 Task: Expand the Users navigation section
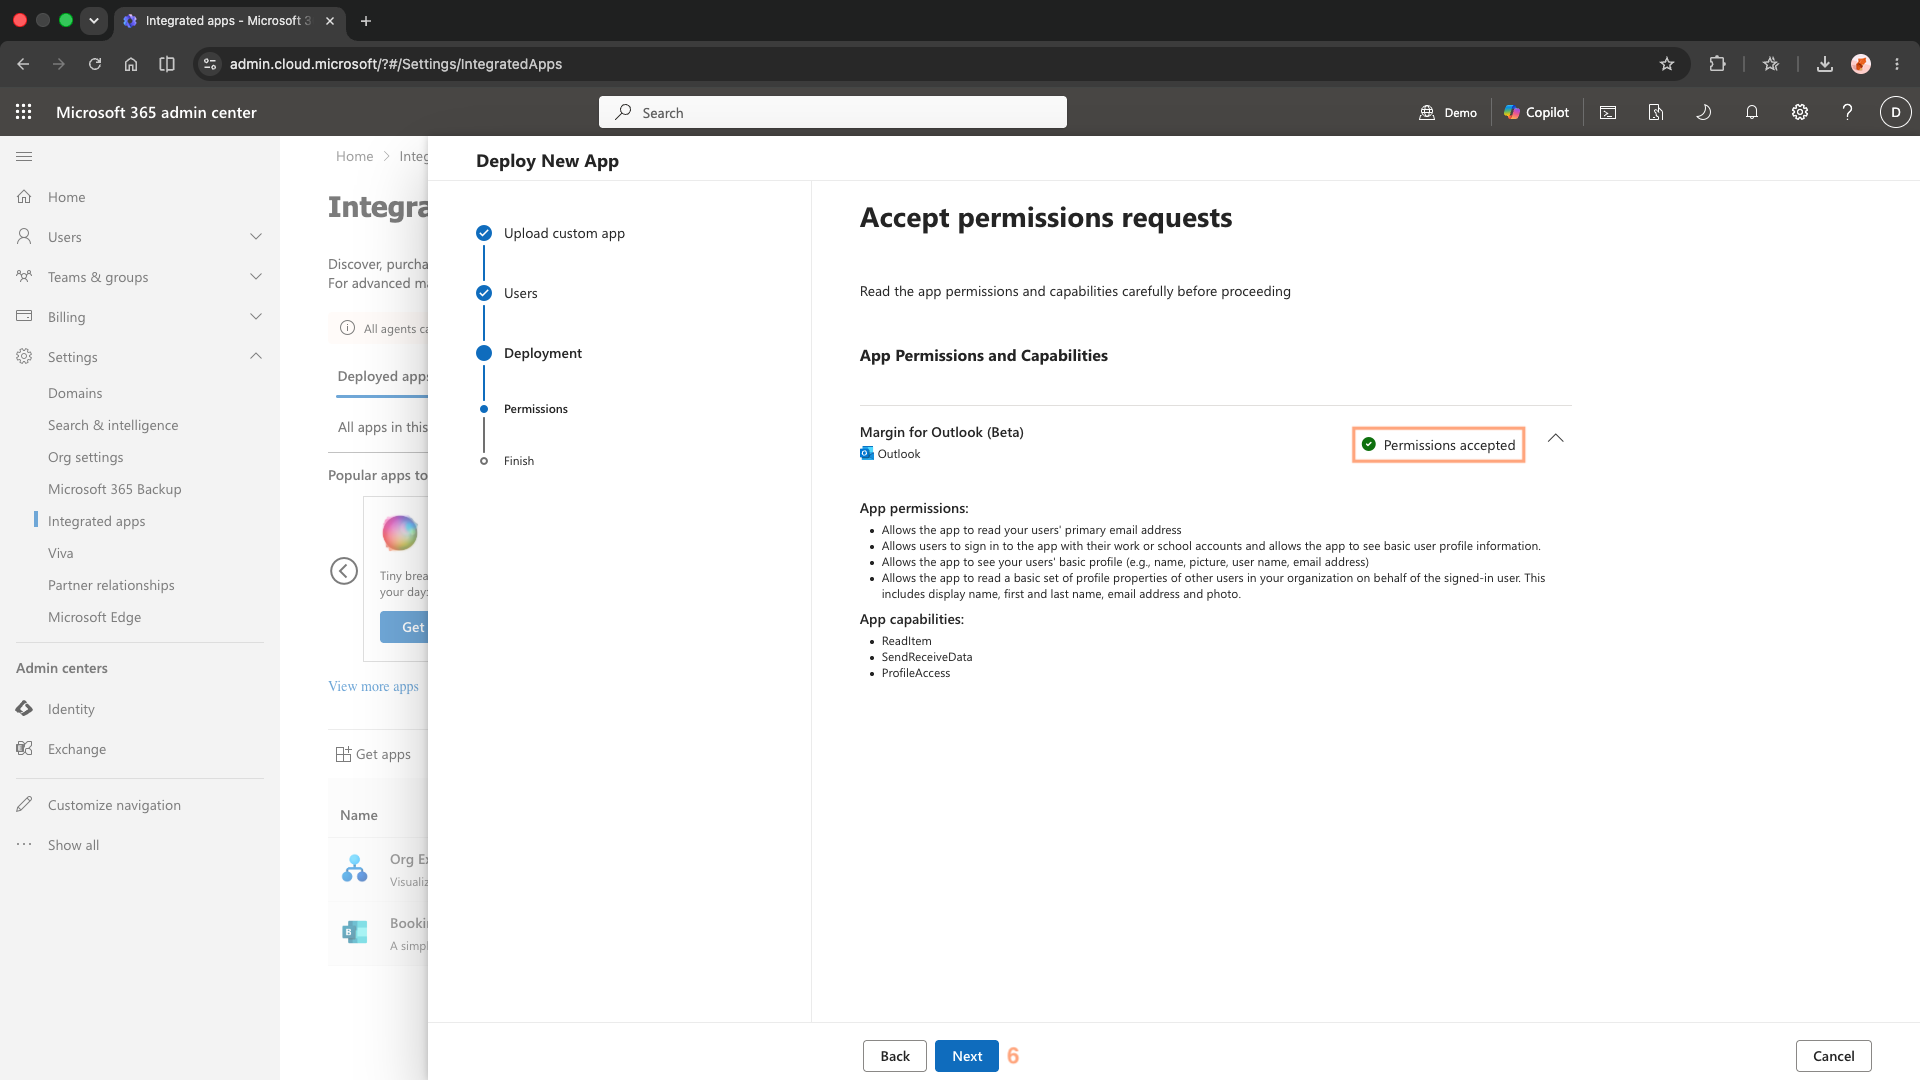click(256, 237)
